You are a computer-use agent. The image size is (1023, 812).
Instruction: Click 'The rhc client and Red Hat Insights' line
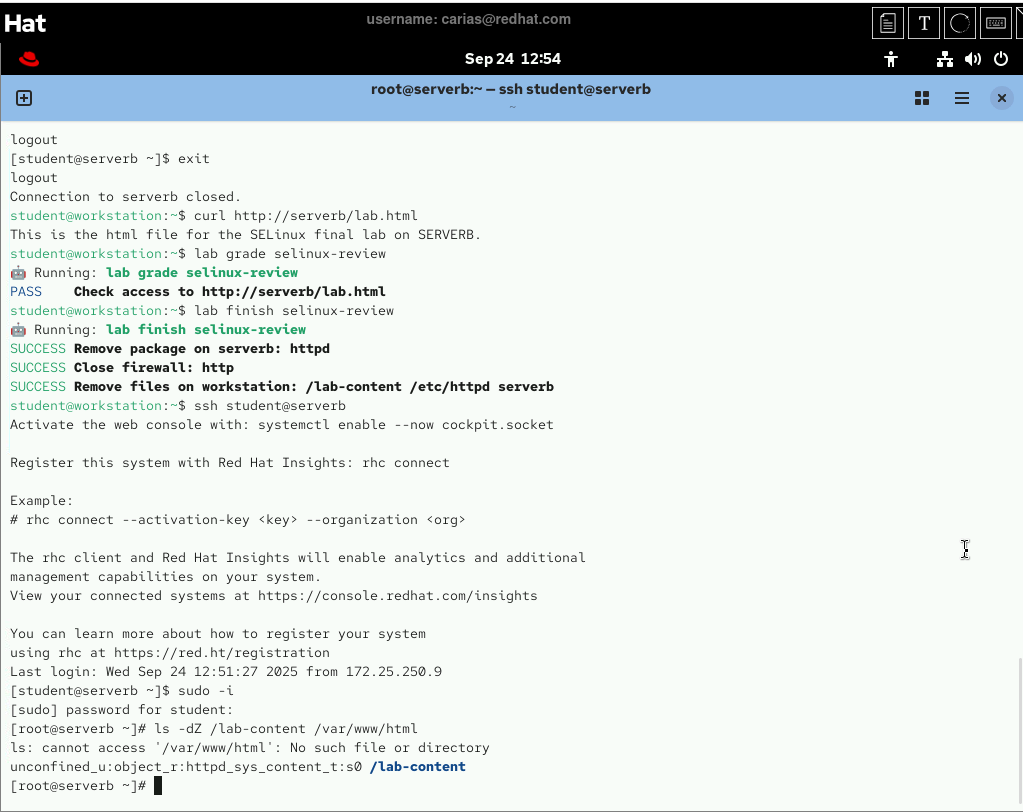pyautogui.click(x=298, y=558)
